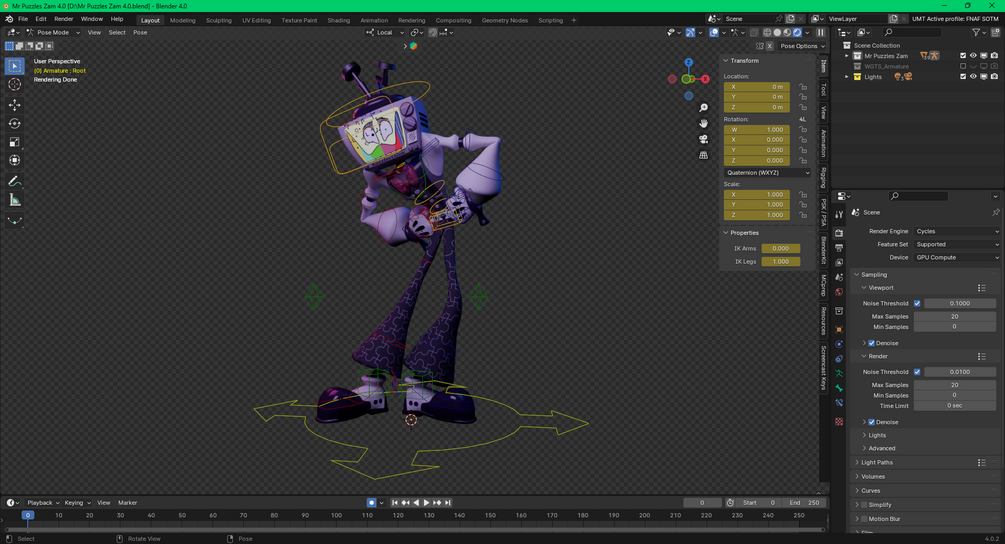Image resolution: width=1005 pixels, height=544 pixels.
Task: Select the Move tool
Action: point(15,105)
